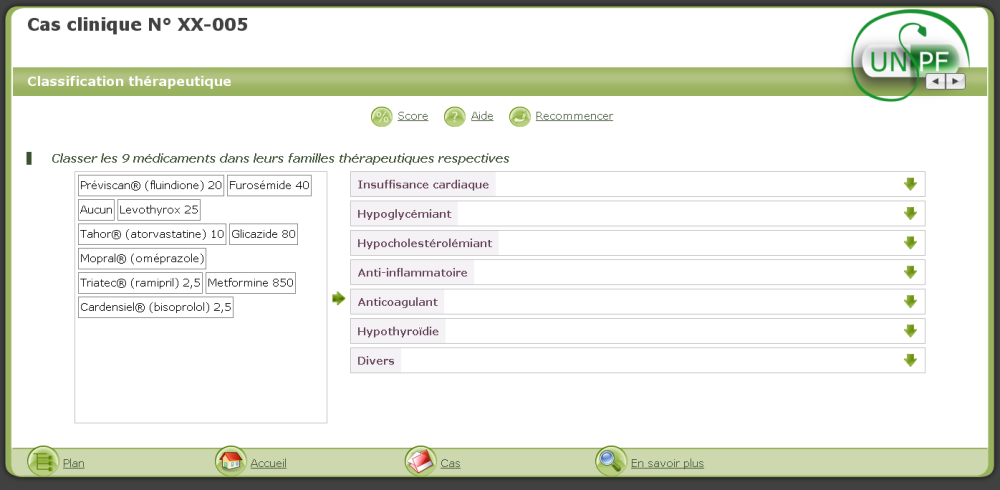The width and height of the screenshot is (1000, 490).
Task: Click the En savoir plus magnifier icon
Action: 610,461
